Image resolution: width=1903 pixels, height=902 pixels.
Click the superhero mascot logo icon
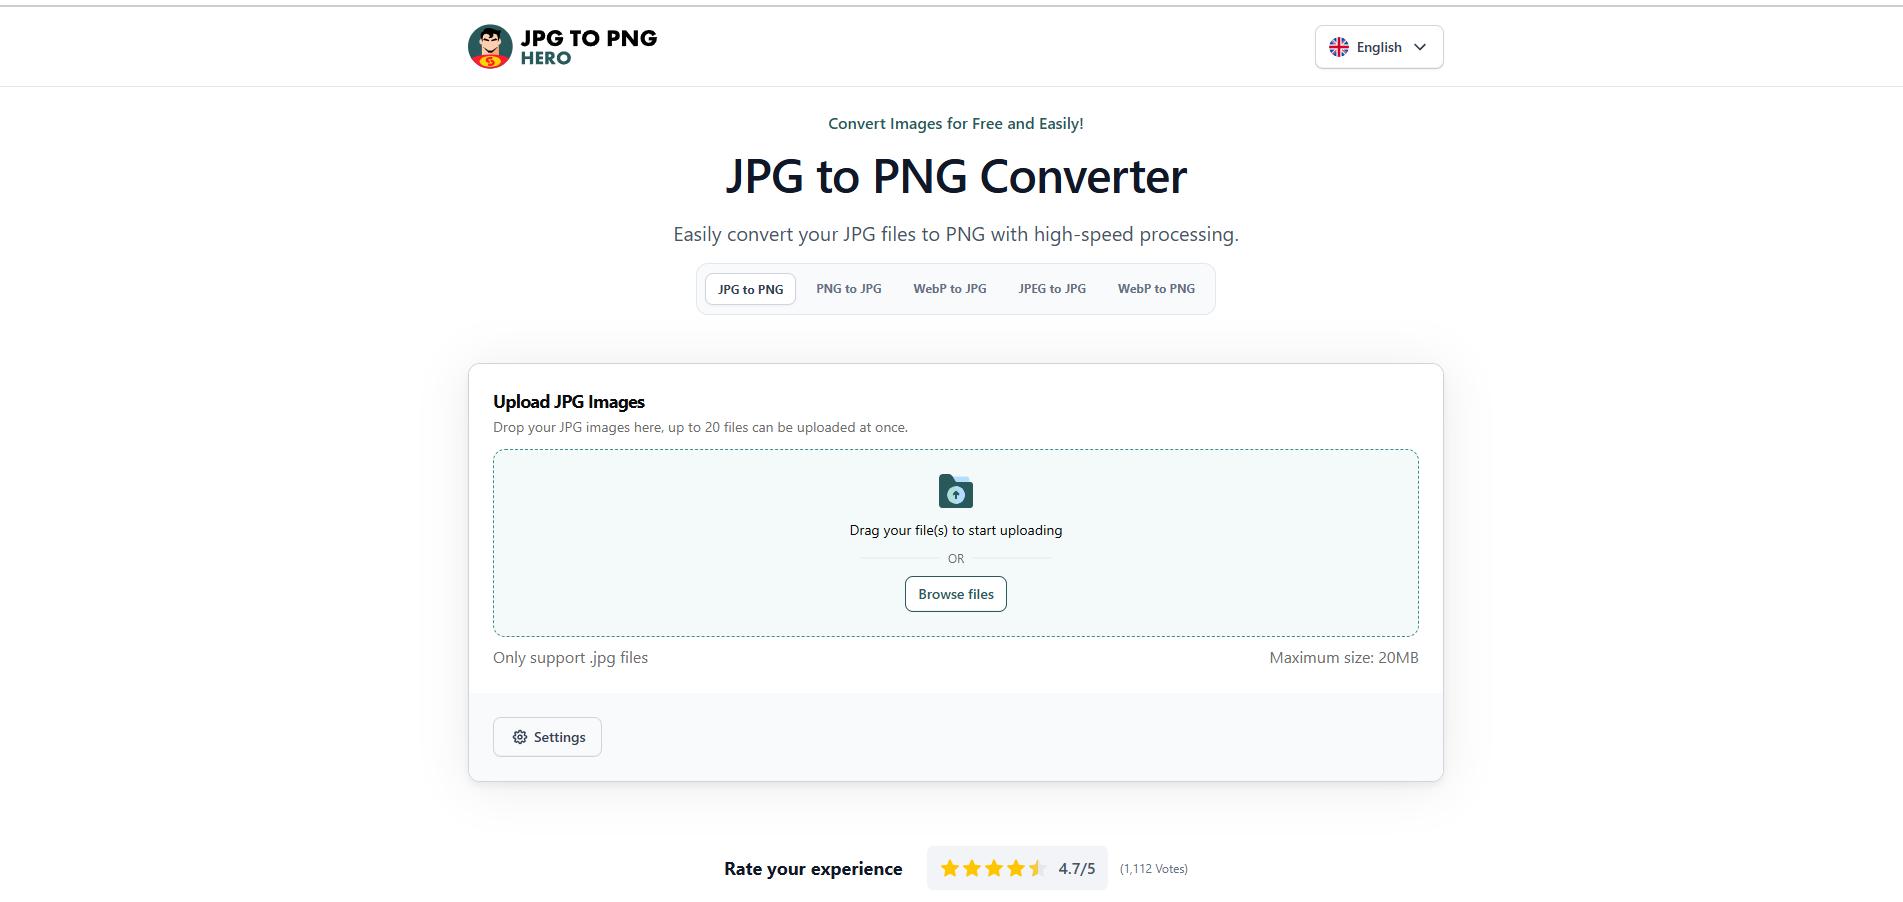(490, 47)
